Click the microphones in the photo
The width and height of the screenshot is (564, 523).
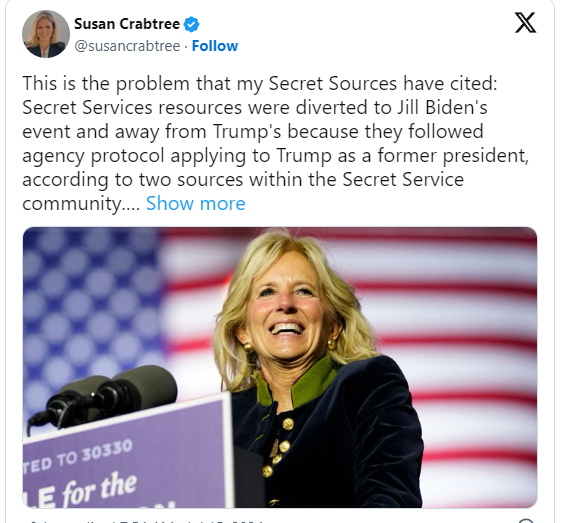pyautogui.click(x=104, y=394)
